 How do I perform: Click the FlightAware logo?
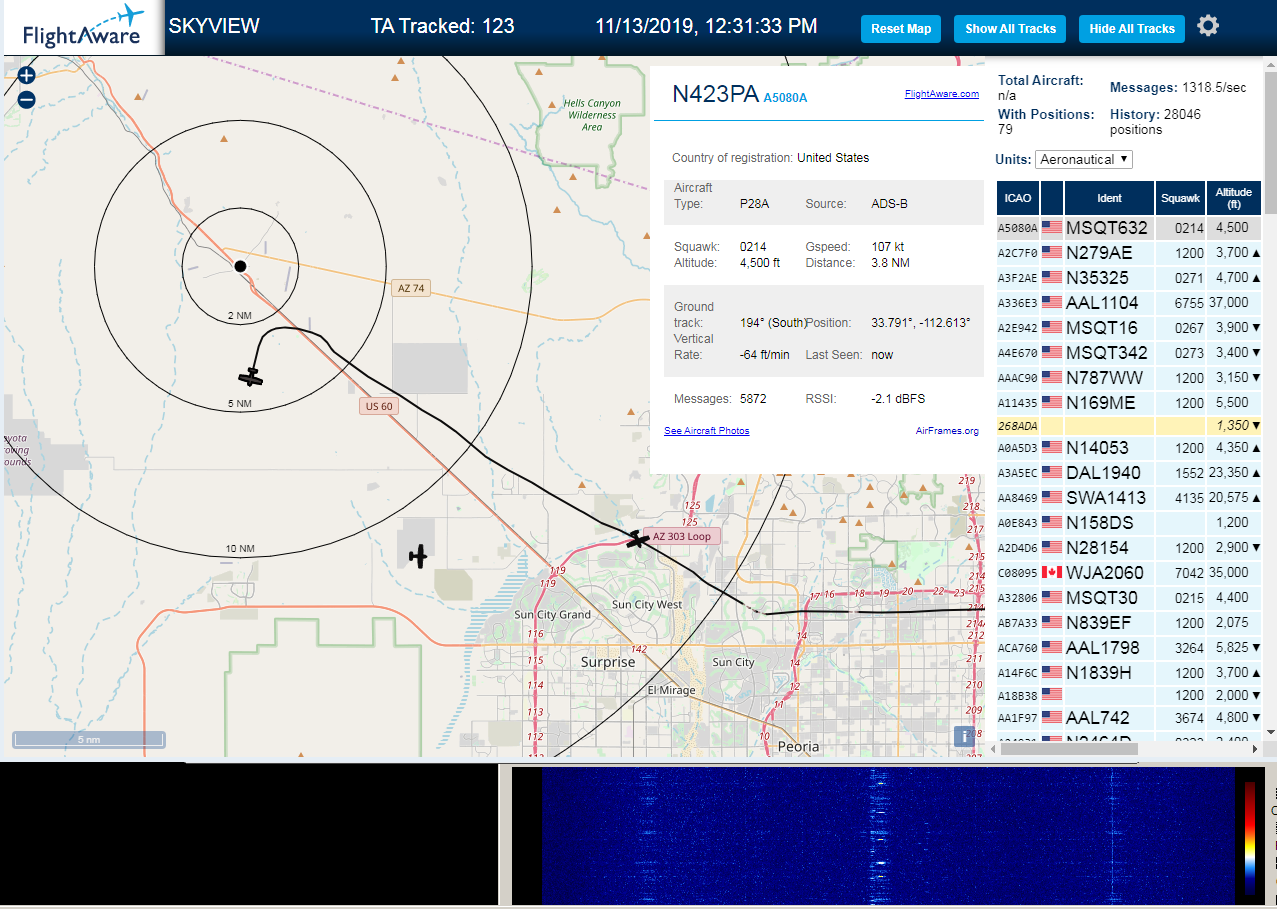pyautogui.click(x=82, y=28)
